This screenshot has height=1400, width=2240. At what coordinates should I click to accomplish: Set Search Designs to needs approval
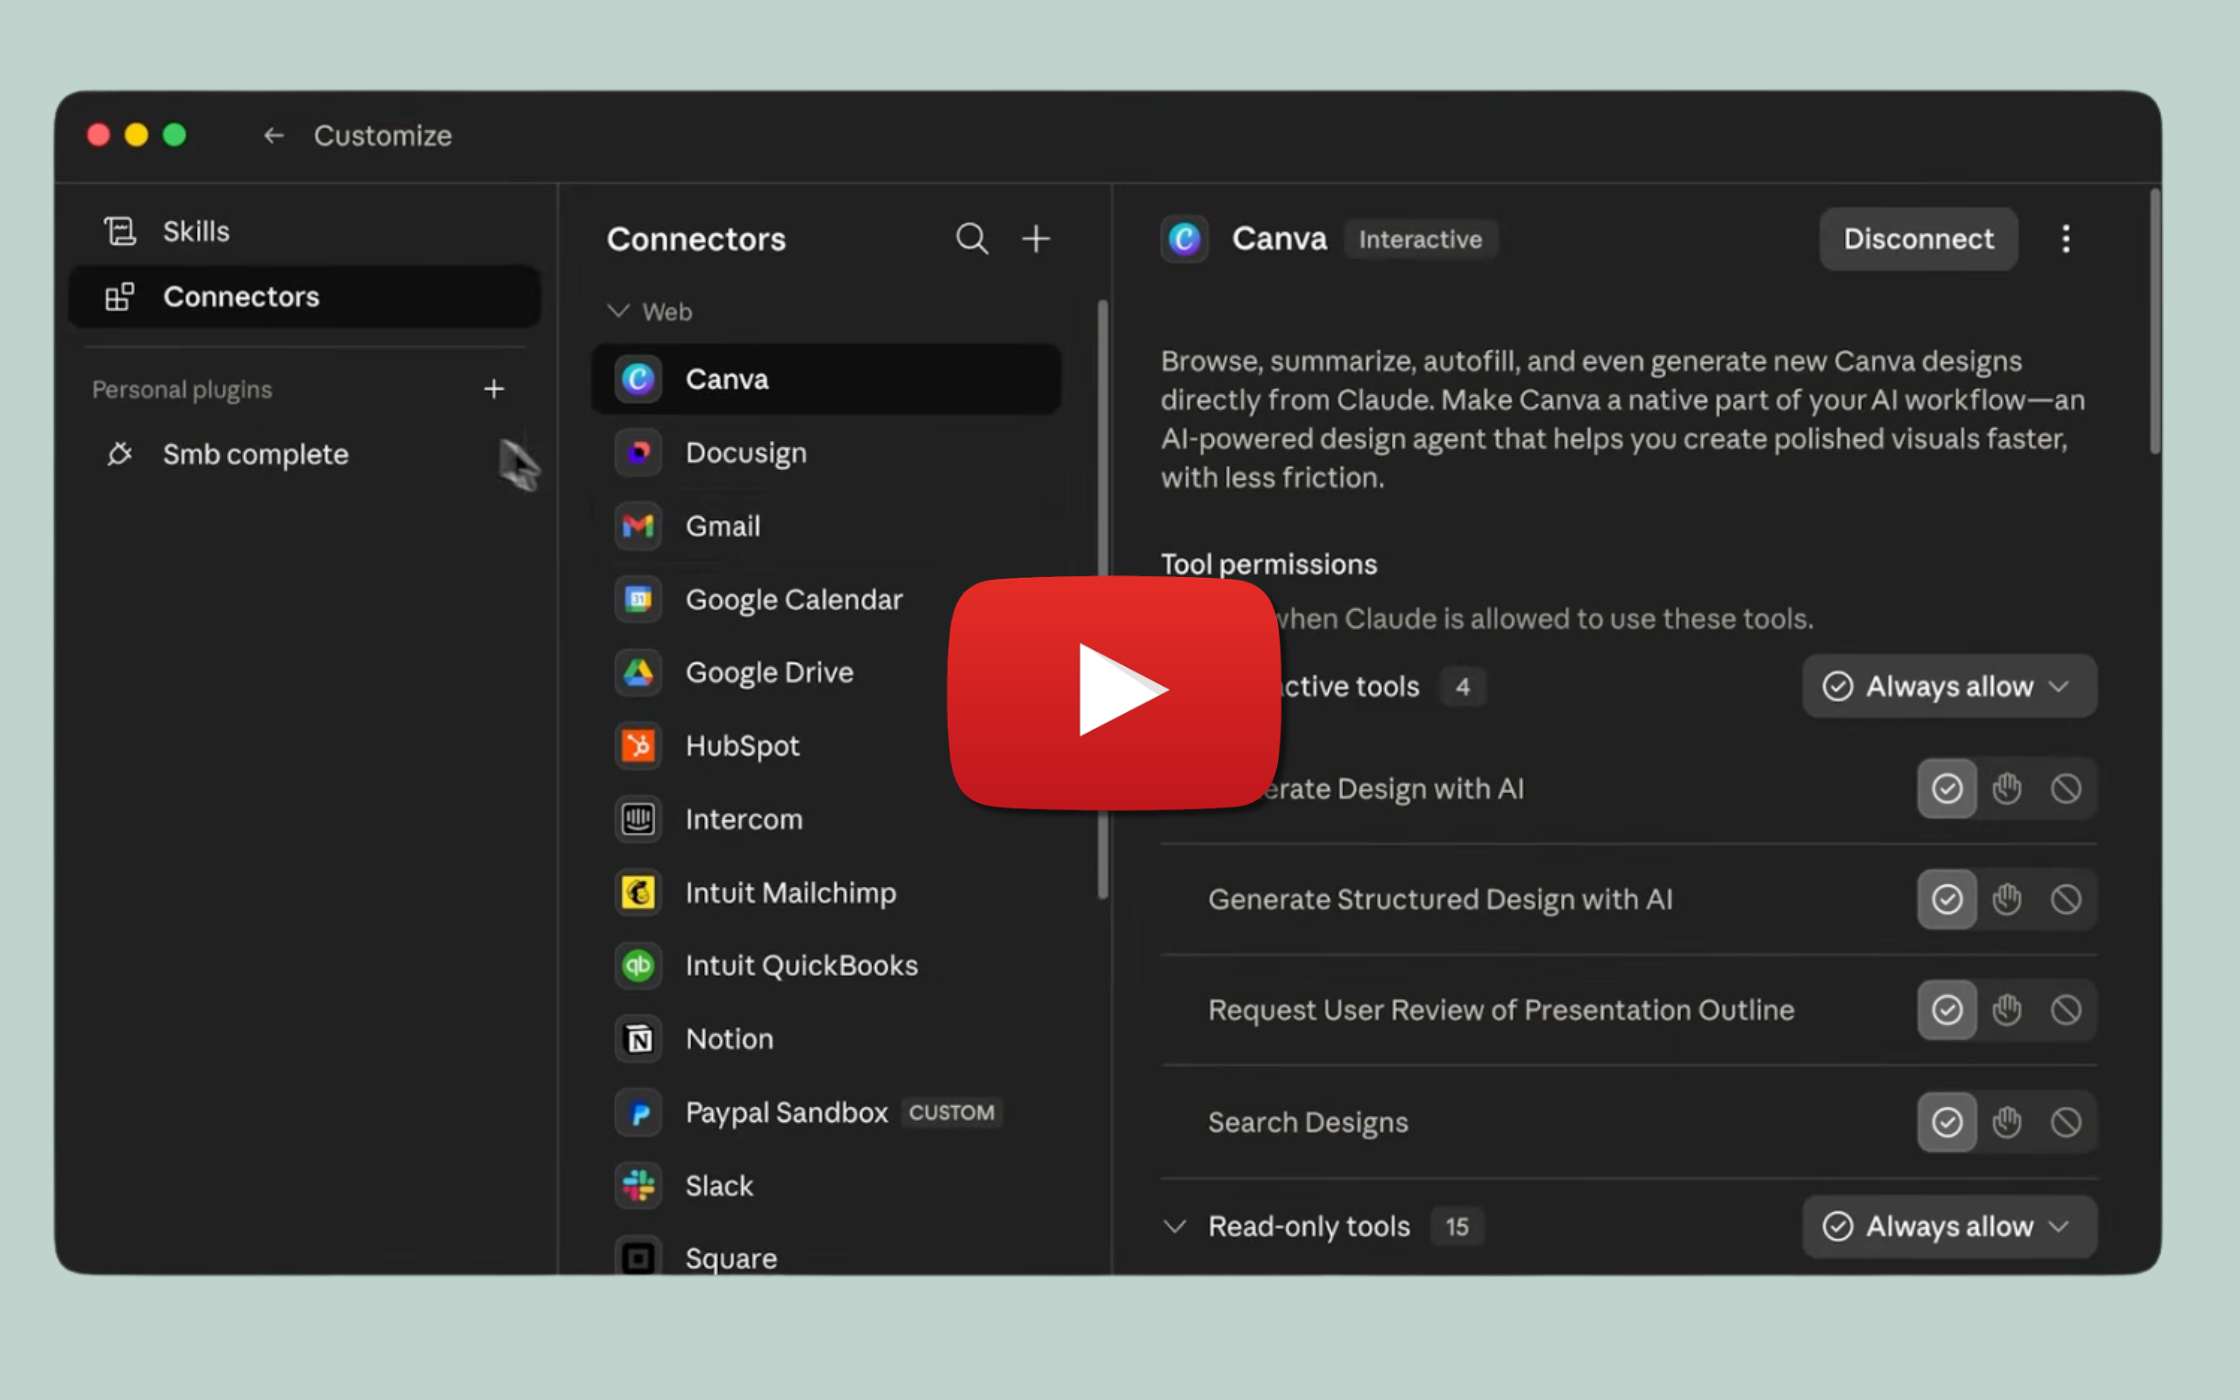[2006, 1122]
